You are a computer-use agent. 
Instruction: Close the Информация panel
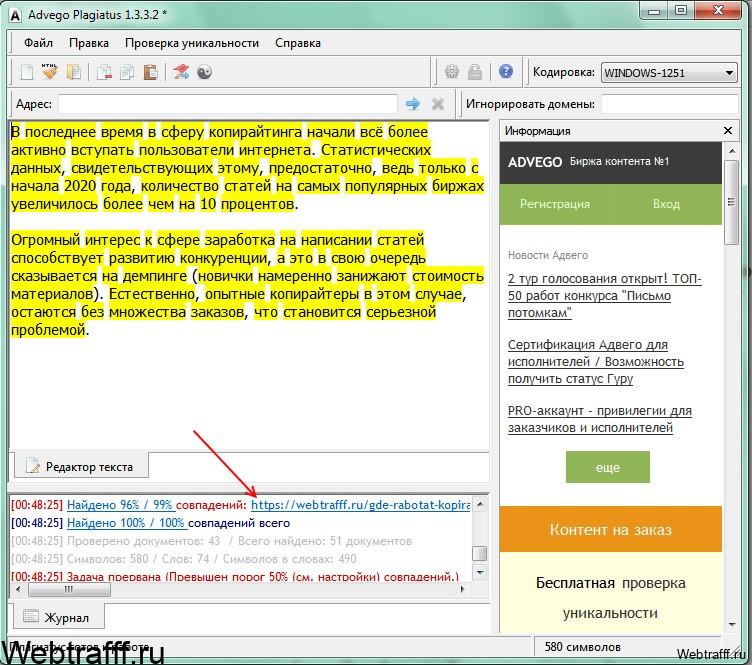pyautogui.click(x=728, y=130)
